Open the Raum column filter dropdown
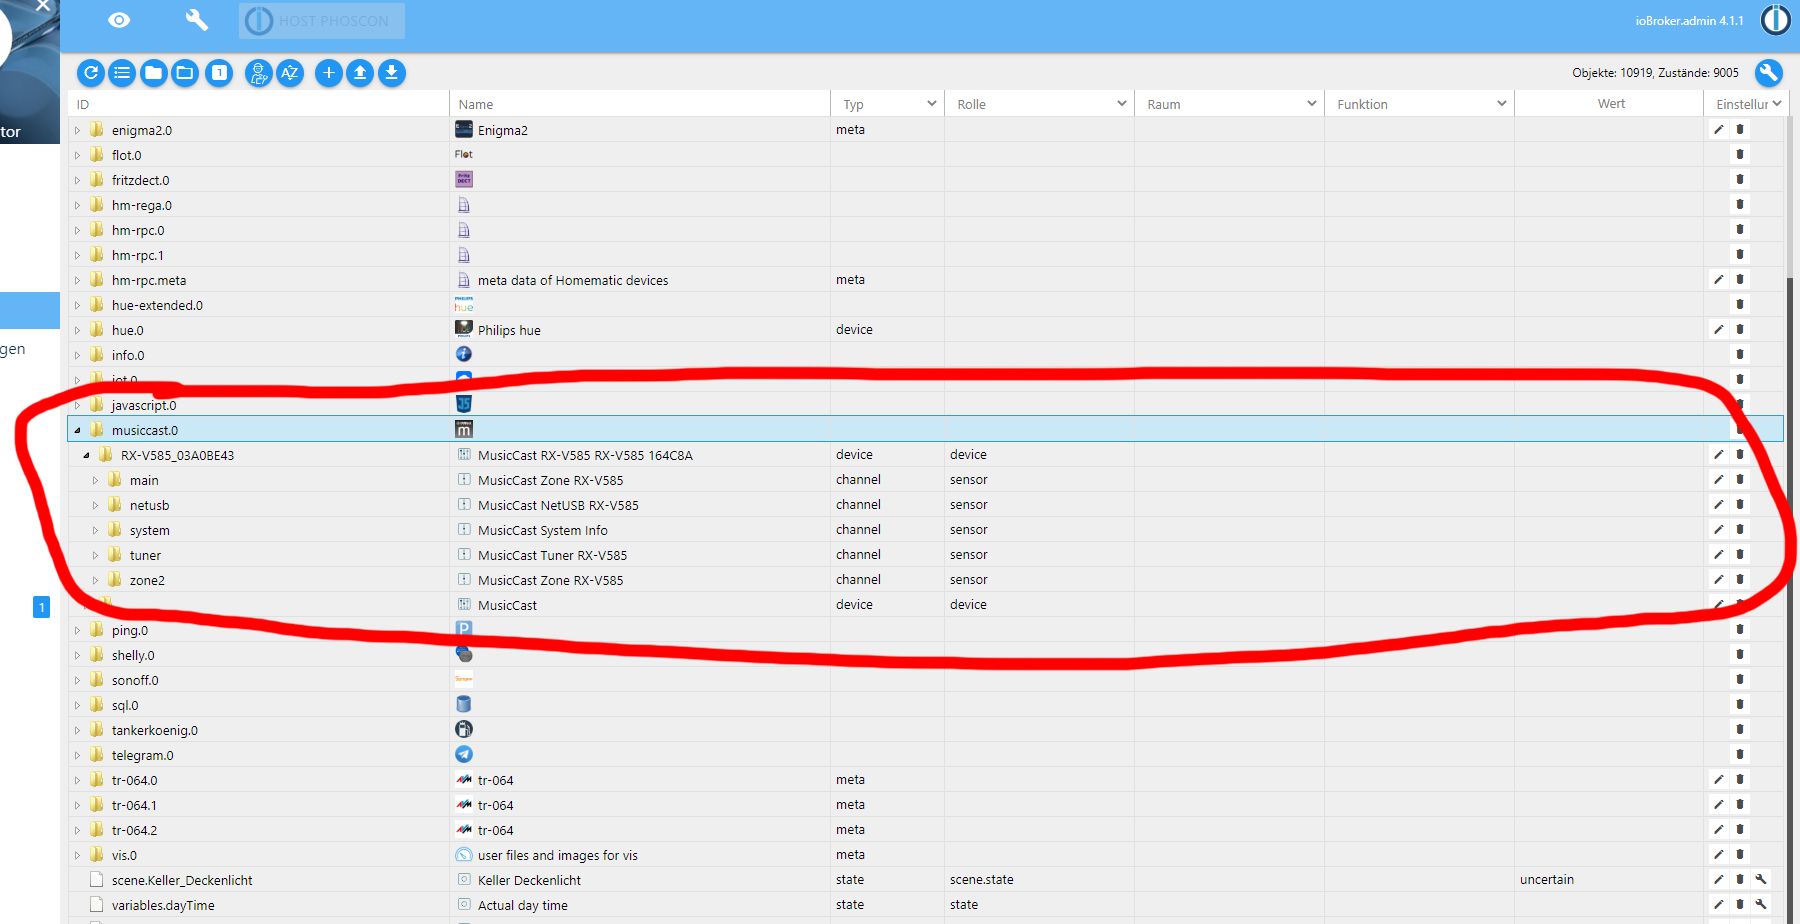This screenshot has height=924, width=1800. click(1312, 104)
